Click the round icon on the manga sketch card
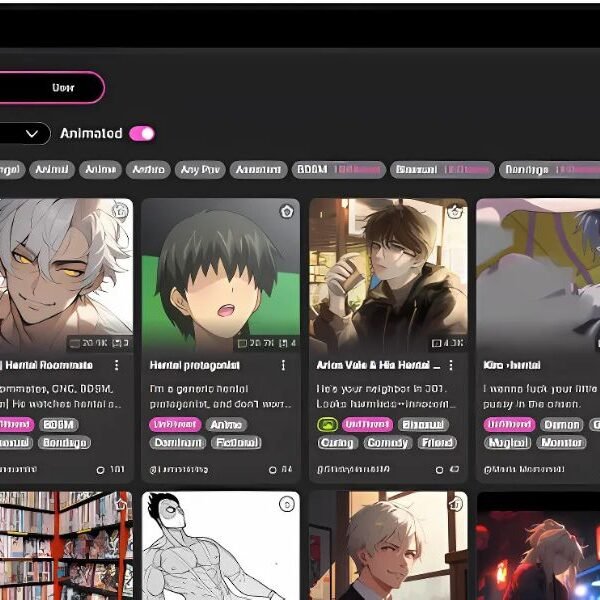 pyautogui.click(x=287, y=503)
